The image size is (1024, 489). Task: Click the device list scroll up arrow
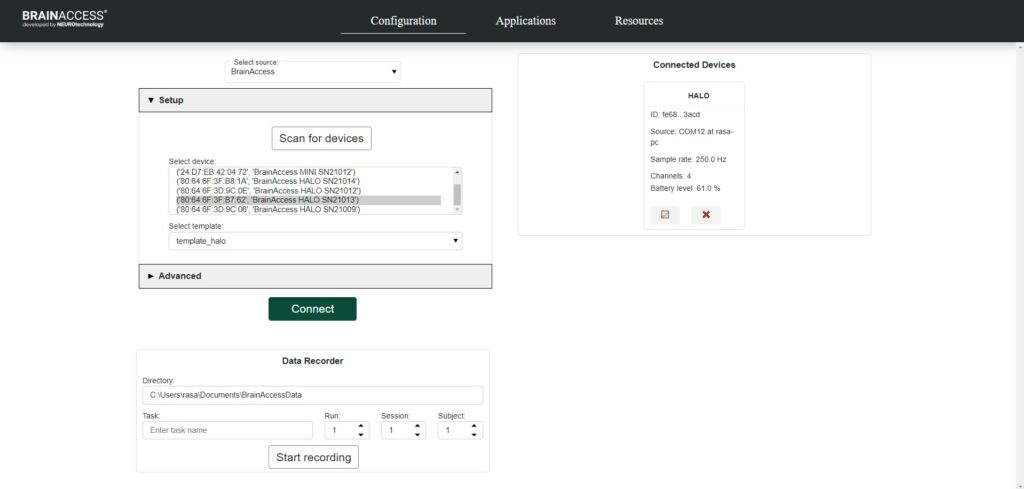point(457,172)
